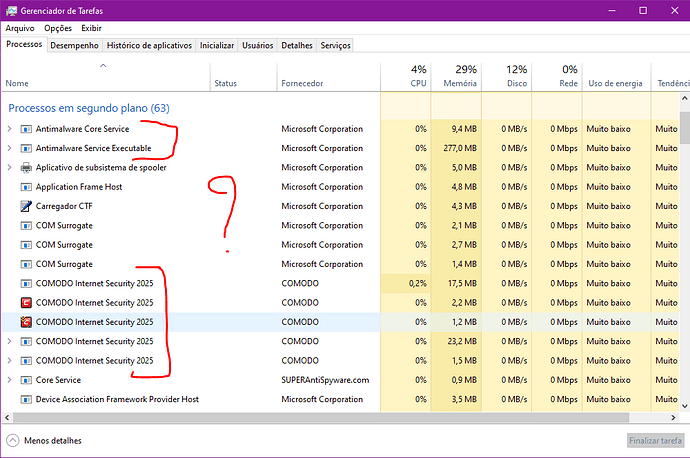Screen dimensions: 690x458
Task: Click the SUPERAntiSpyware Core Service icon
Action: tap(26, 380)
